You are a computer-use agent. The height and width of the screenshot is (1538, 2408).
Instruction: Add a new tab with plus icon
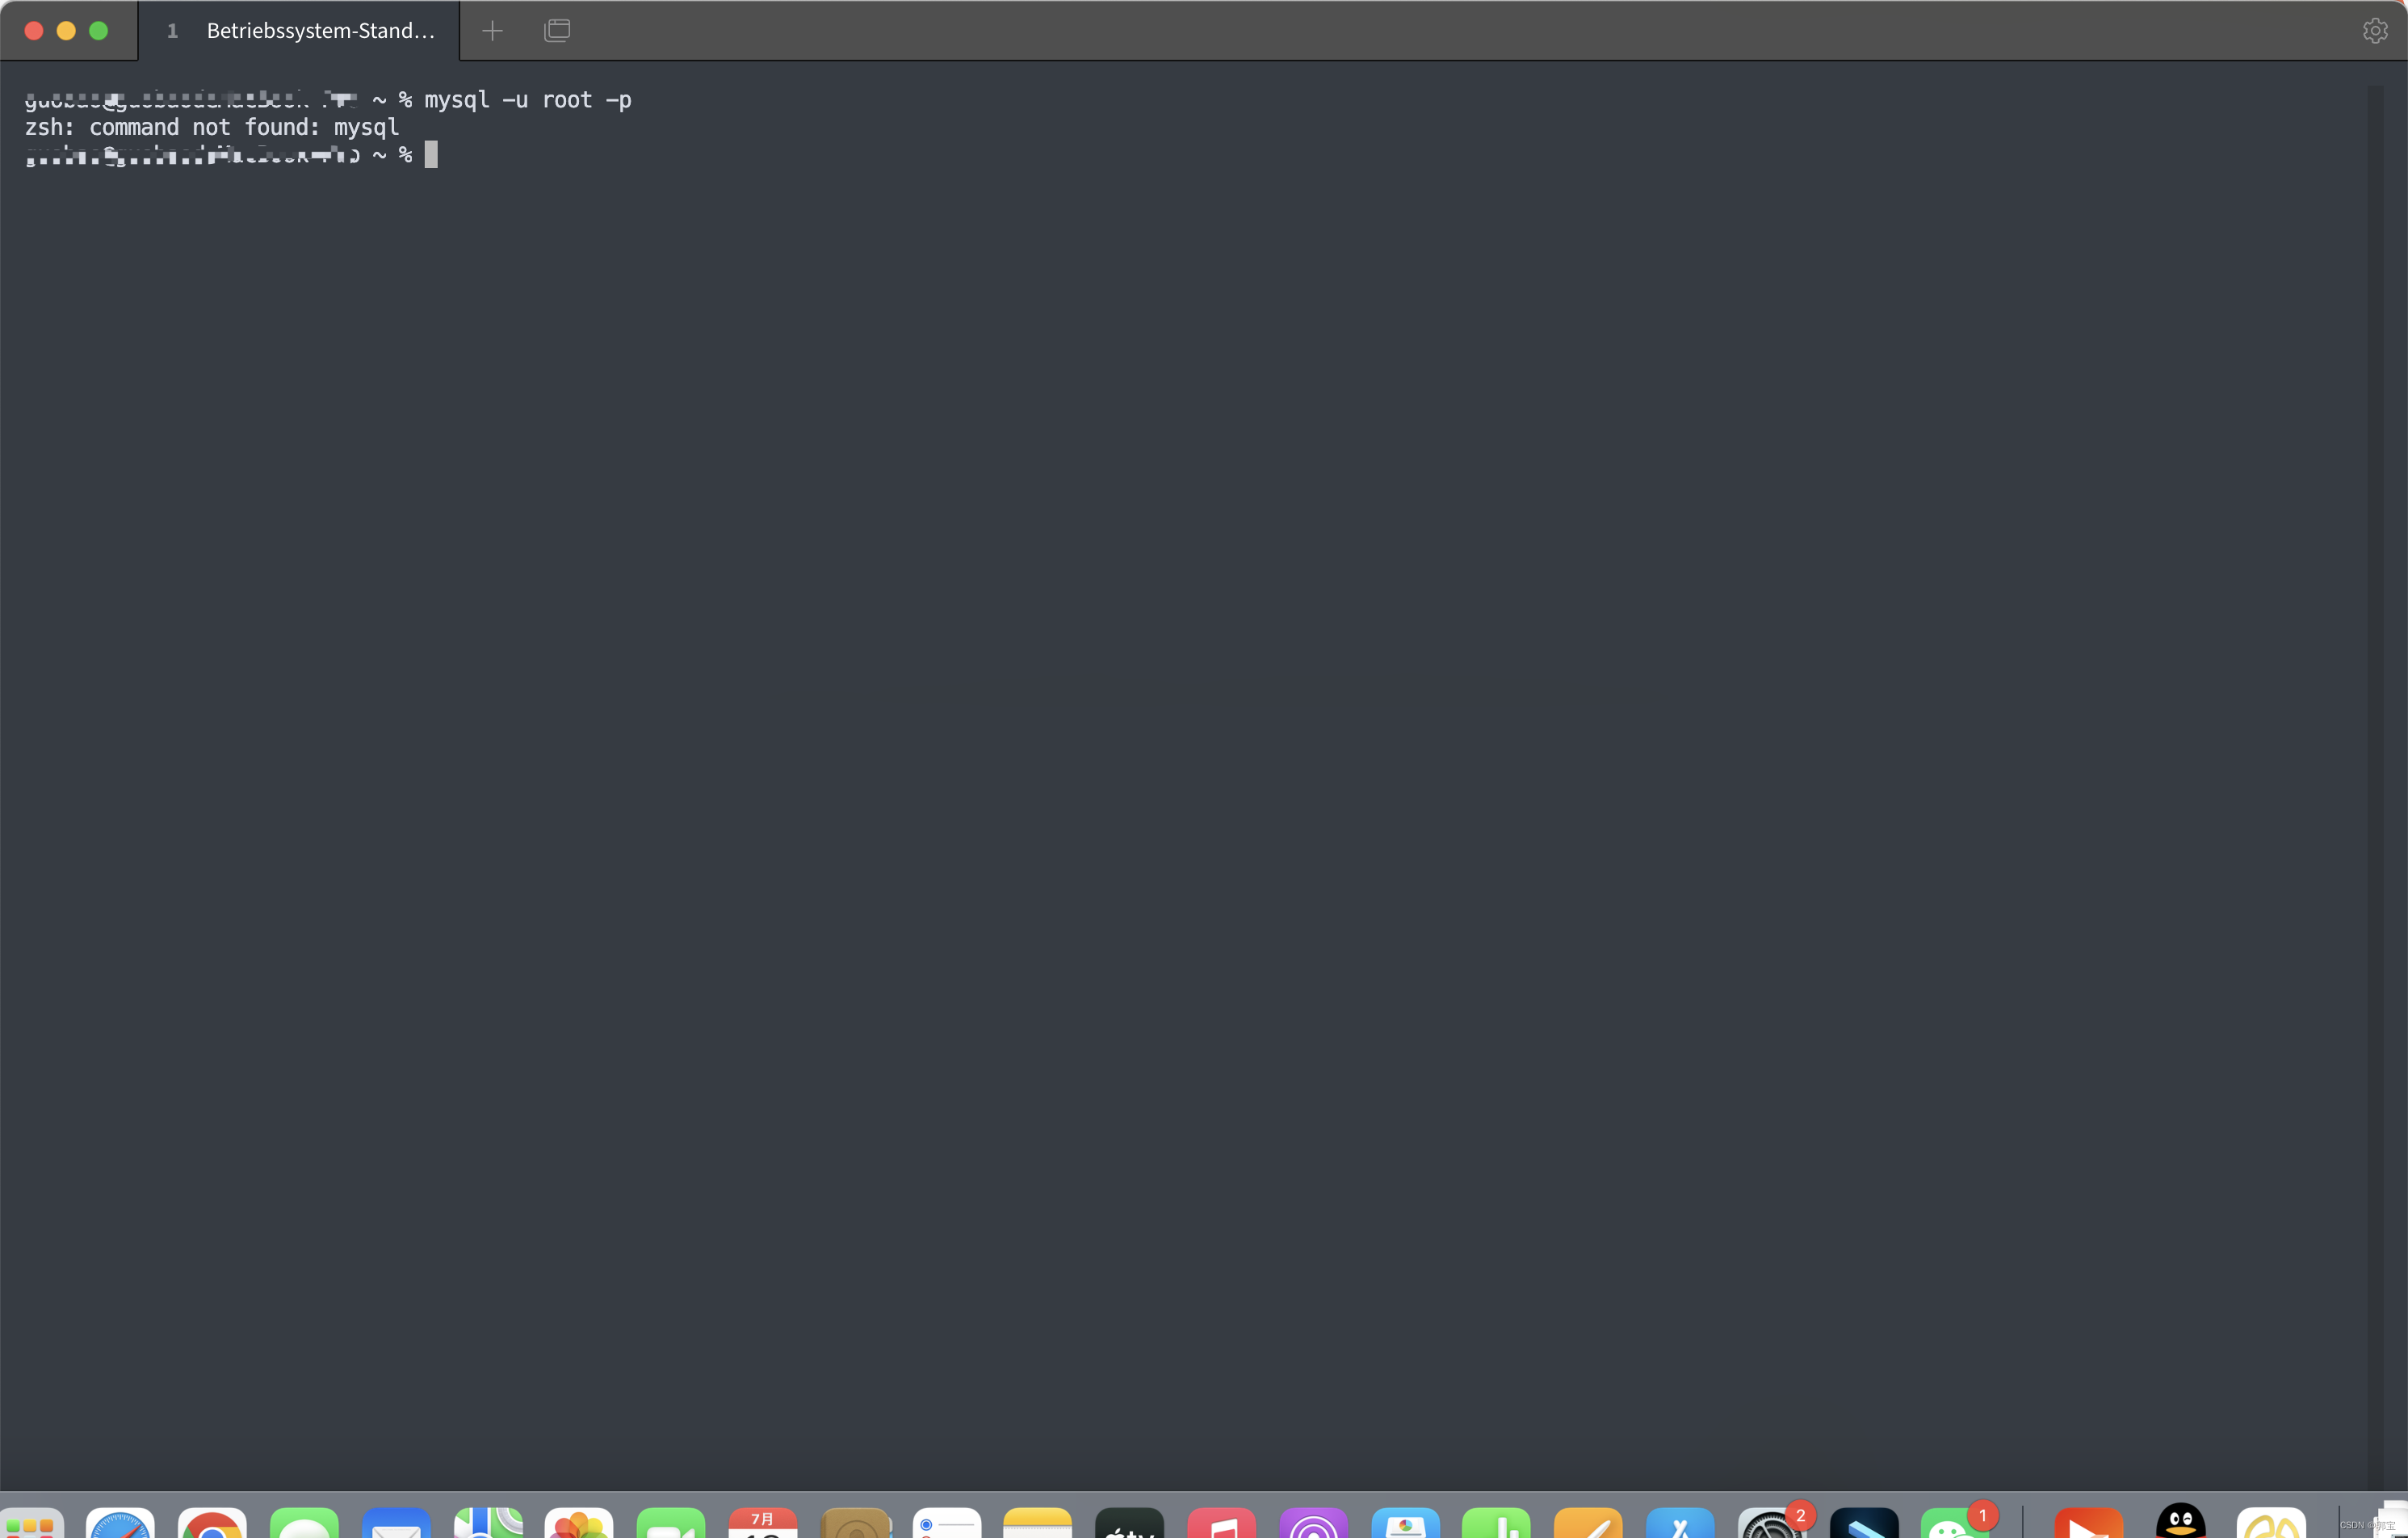pyautogui.click(x=492, y=31)
